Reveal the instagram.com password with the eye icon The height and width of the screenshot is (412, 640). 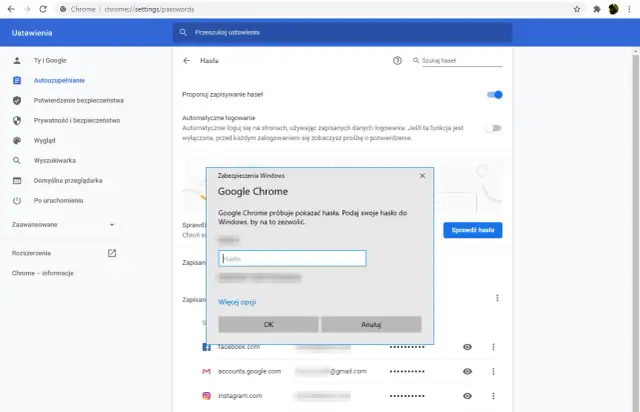(467, 396)
